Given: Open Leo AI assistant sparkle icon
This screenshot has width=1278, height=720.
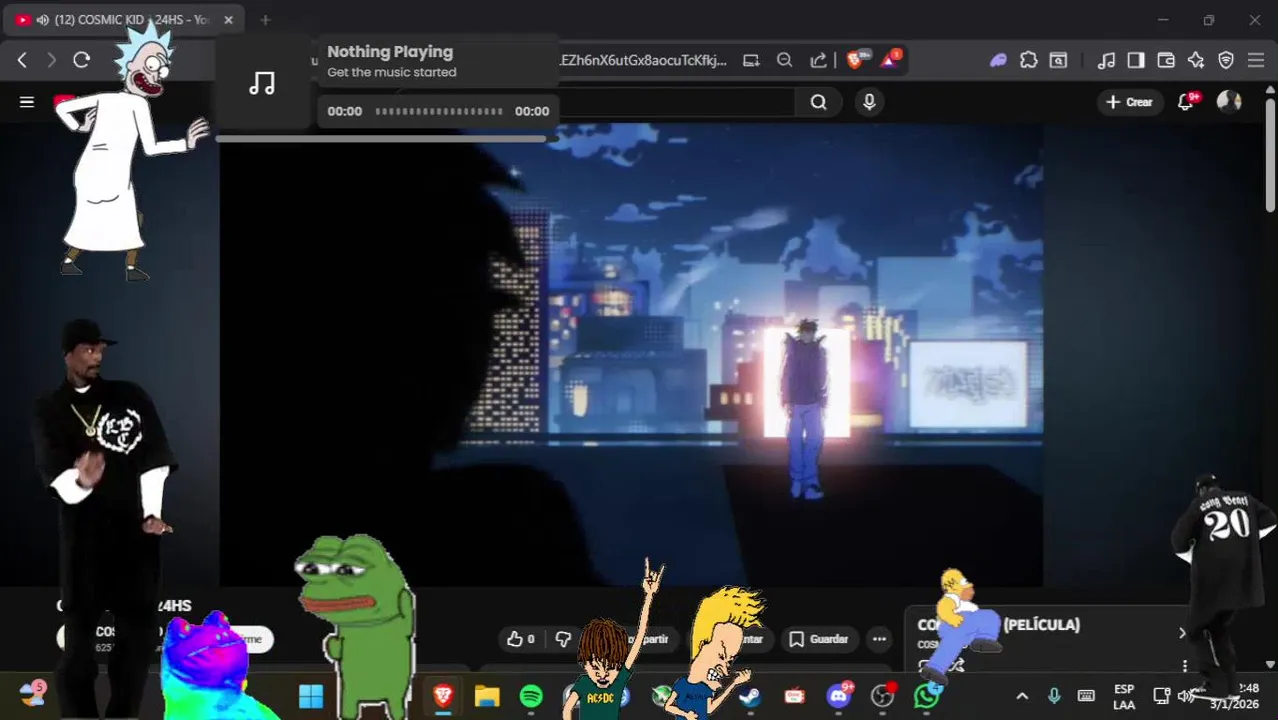Looking at the screenshot, I should [1196, 60].
